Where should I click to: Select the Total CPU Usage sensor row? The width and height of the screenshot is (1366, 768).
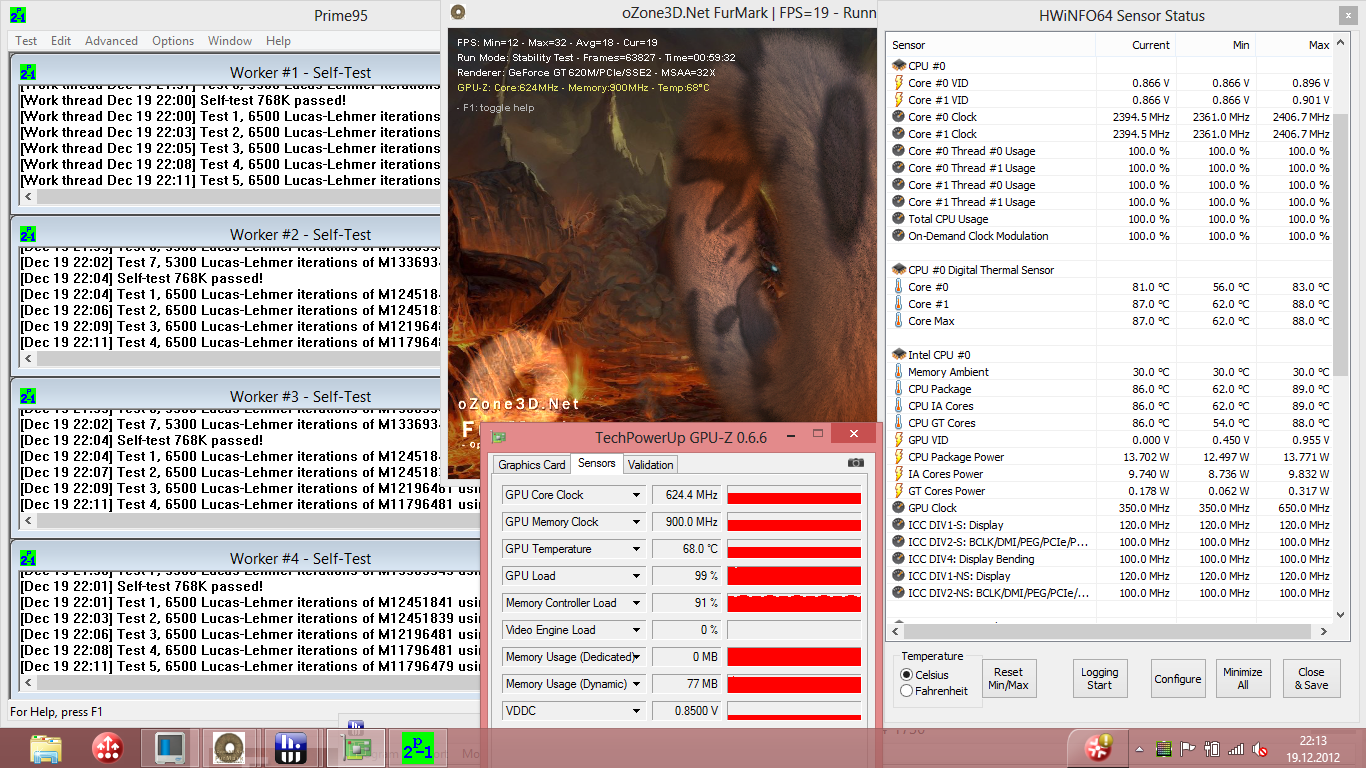pos(1110,219)
